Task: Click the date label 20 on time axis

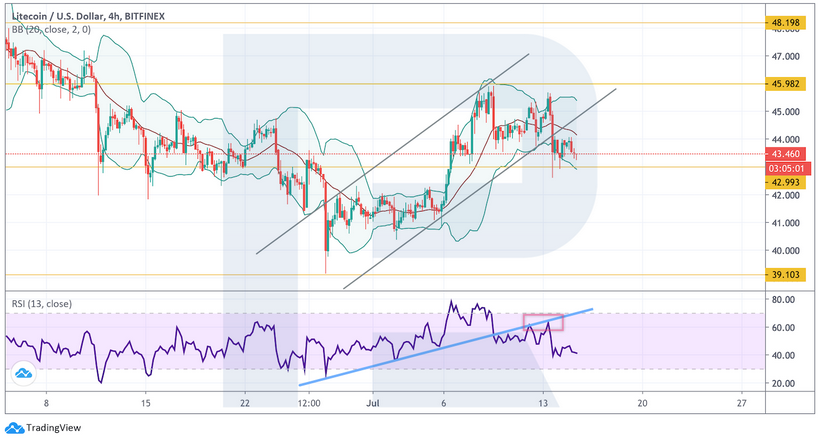Action: click(x=642, y=403)
